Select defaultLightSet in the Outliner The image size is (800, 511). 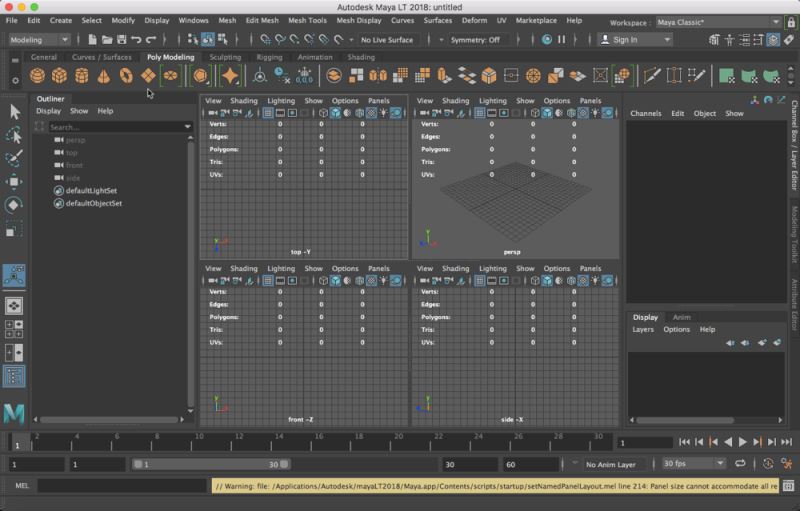[x=91, y=191]
